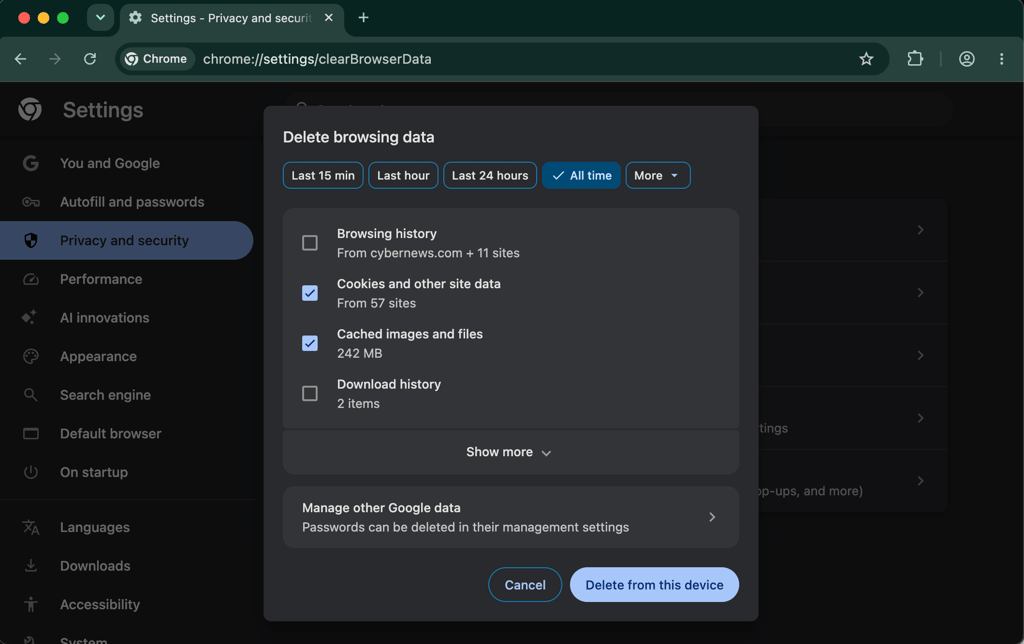Open the profile avatar menu
Viewport: 1024px width, 644px height.
(x=967, y=59)
